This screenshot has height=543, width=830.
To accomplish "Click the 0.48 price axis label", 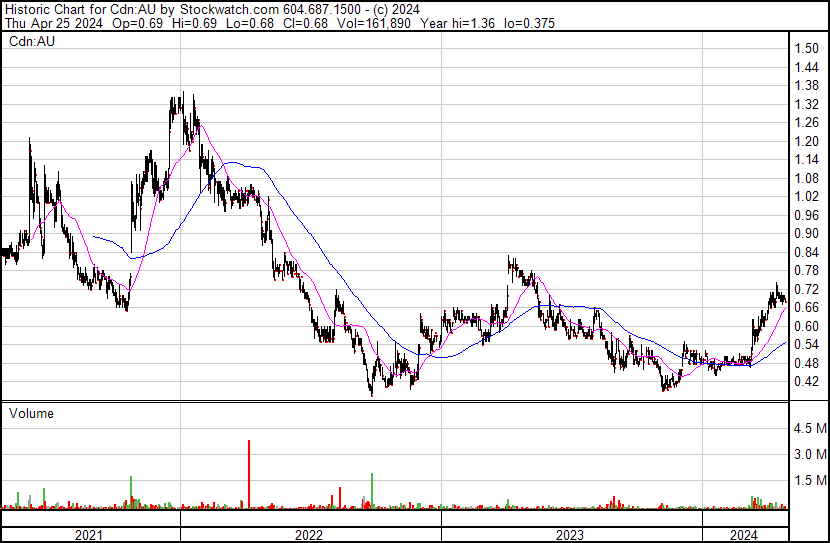I will 807,363.
